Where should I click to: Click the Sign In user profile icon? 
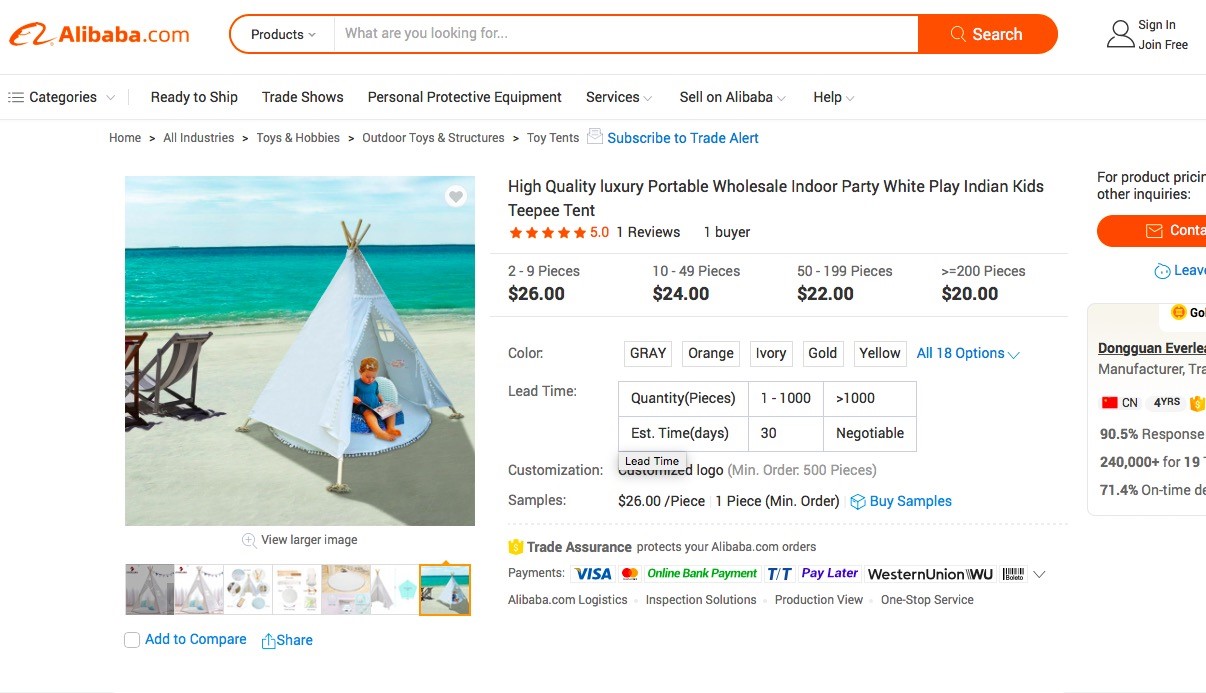[x=1120, y=34]
